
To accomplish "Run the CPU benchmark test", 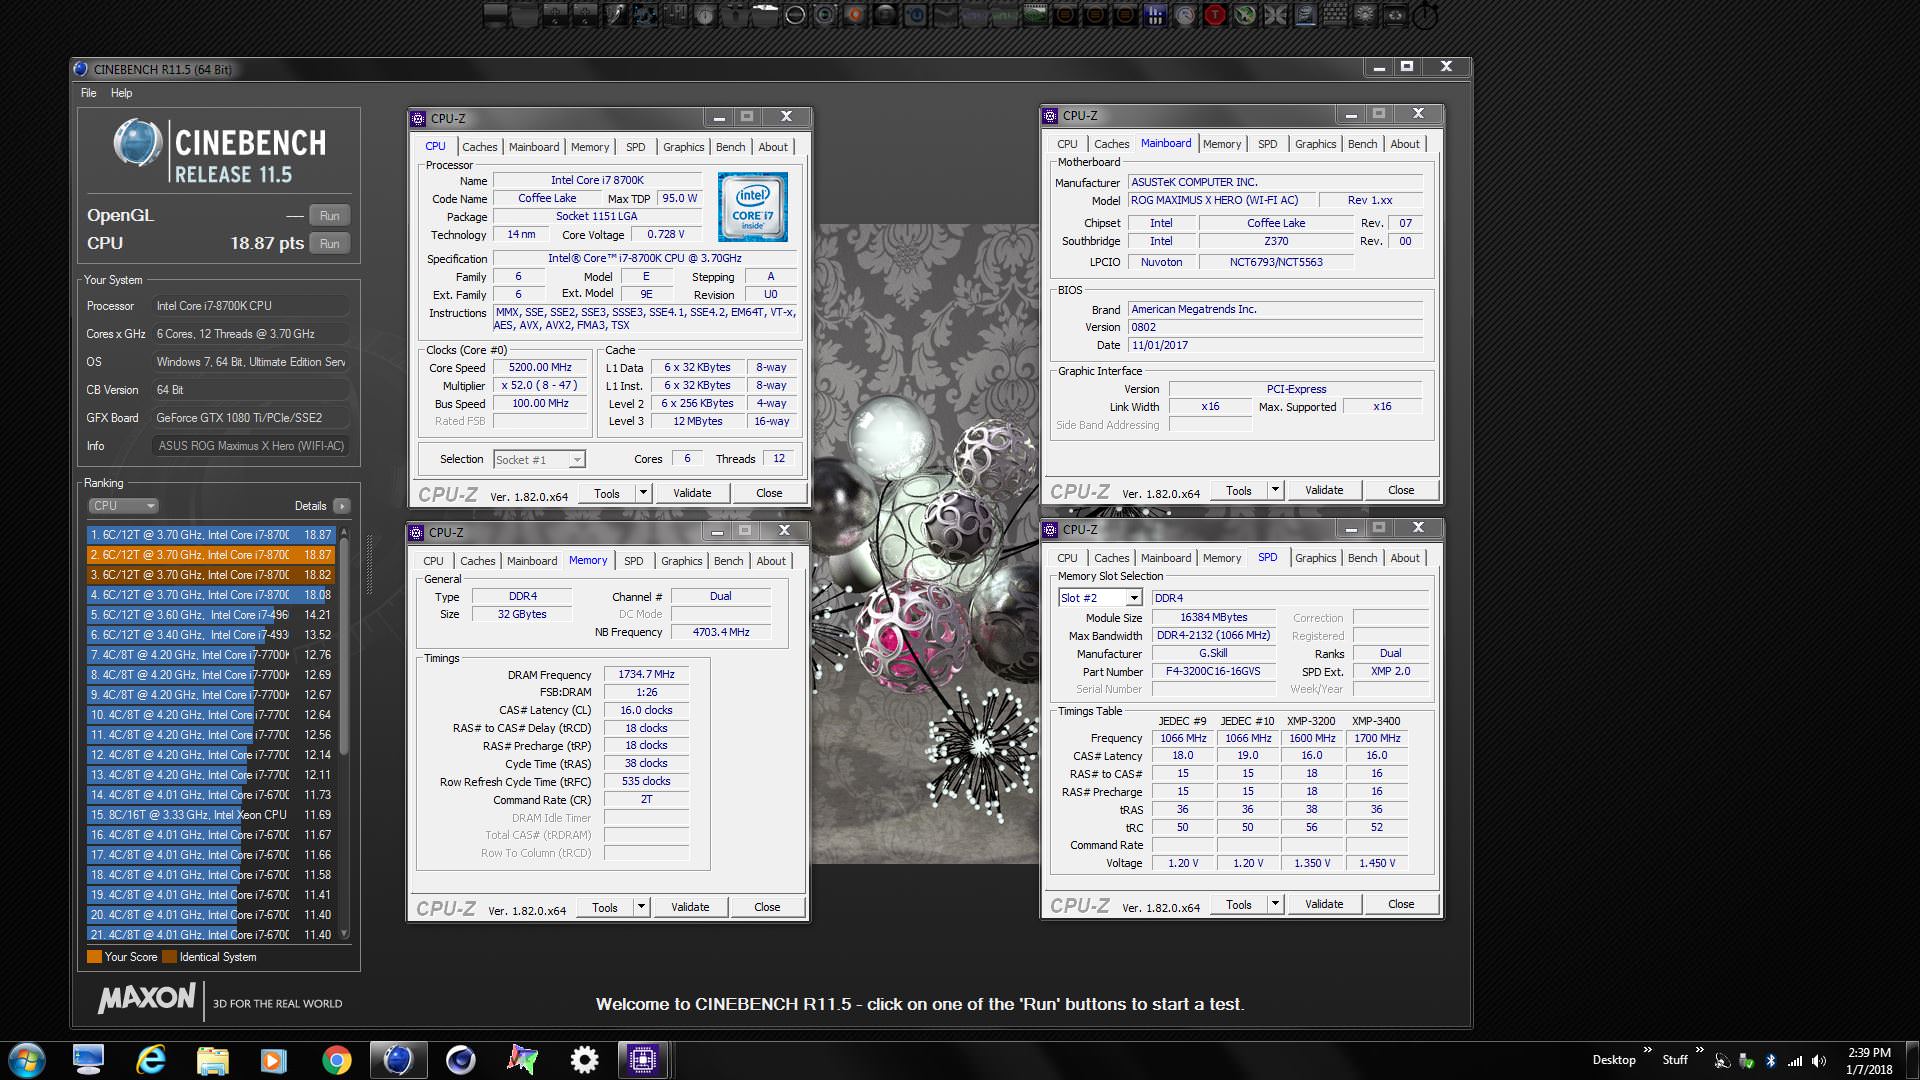I will (329, 244).
